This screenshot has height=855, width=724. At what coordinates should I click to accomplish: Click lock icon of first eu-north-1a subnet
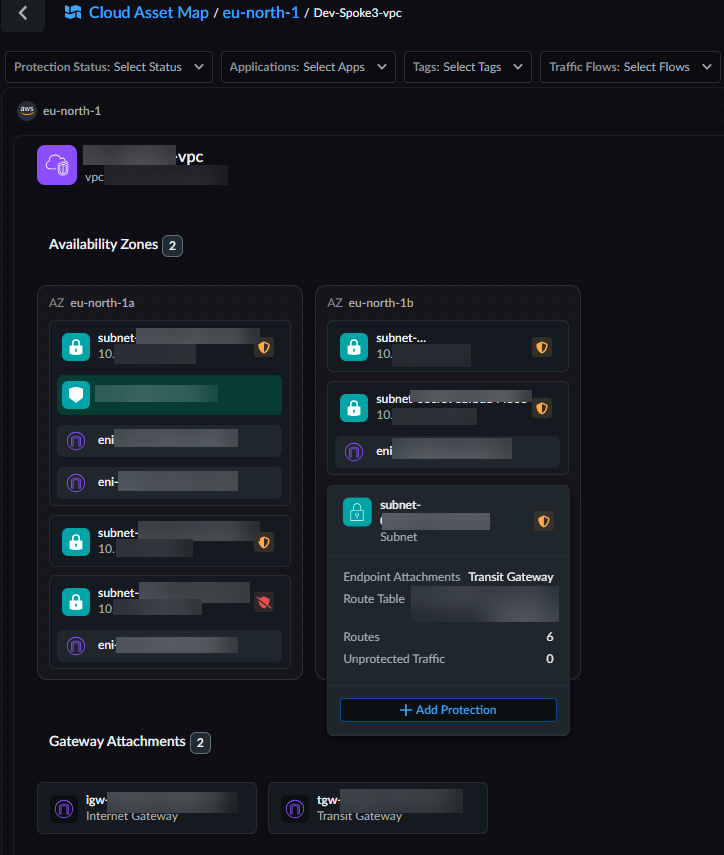tap(76, 347)
